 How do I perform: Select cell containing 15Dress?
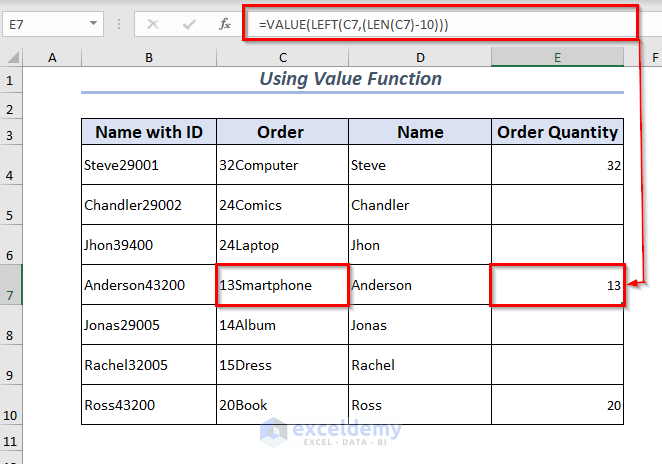pos(282,365)
